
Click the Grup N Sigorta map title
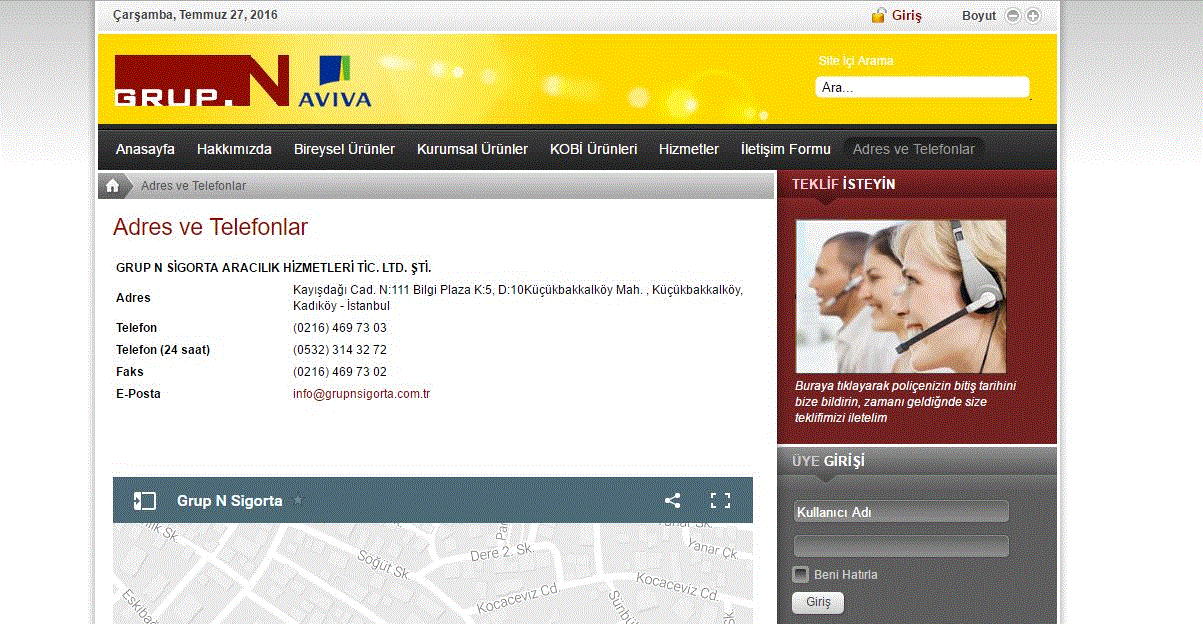pos(229,500)
